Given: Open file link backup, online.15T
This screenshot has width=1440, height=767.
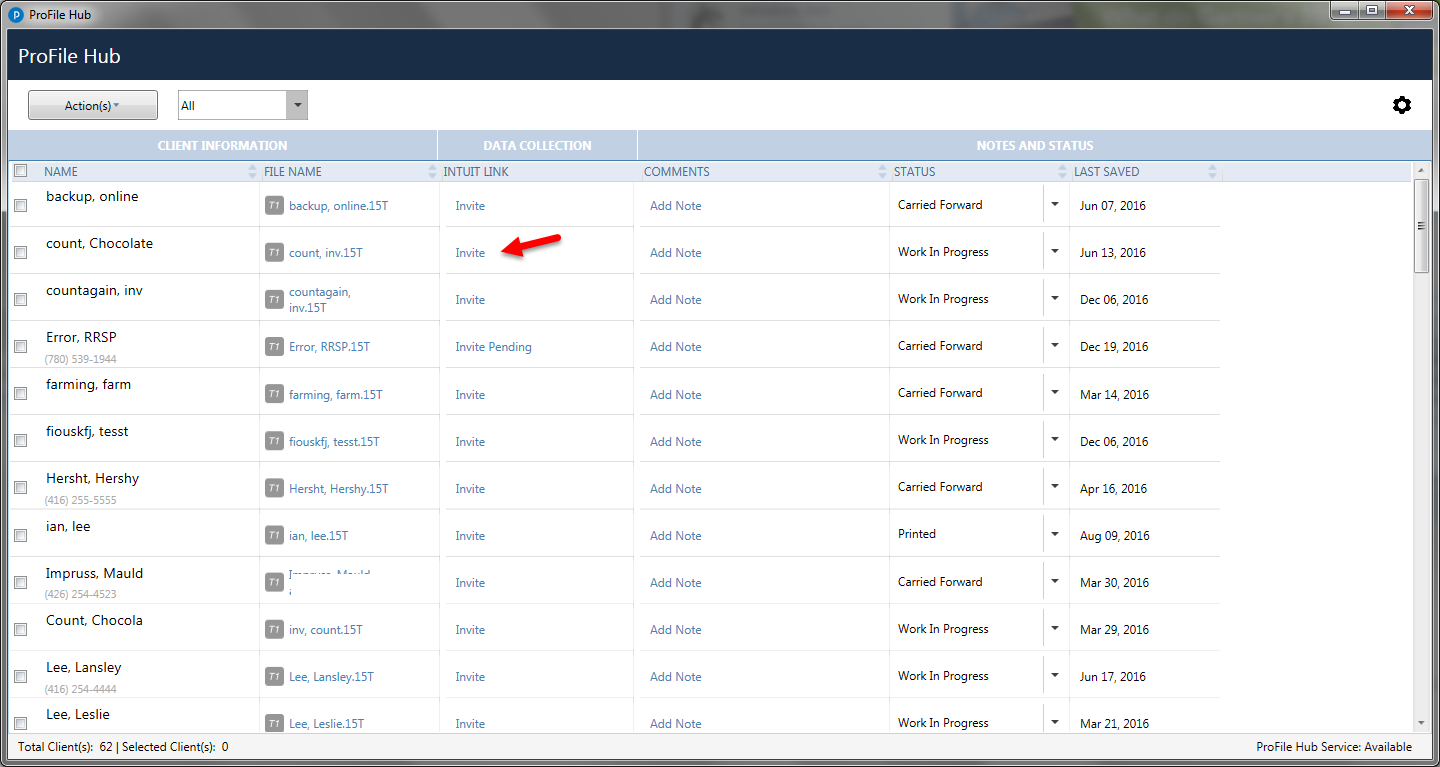Looking at the screenshot, I should (x=338, y=206).
